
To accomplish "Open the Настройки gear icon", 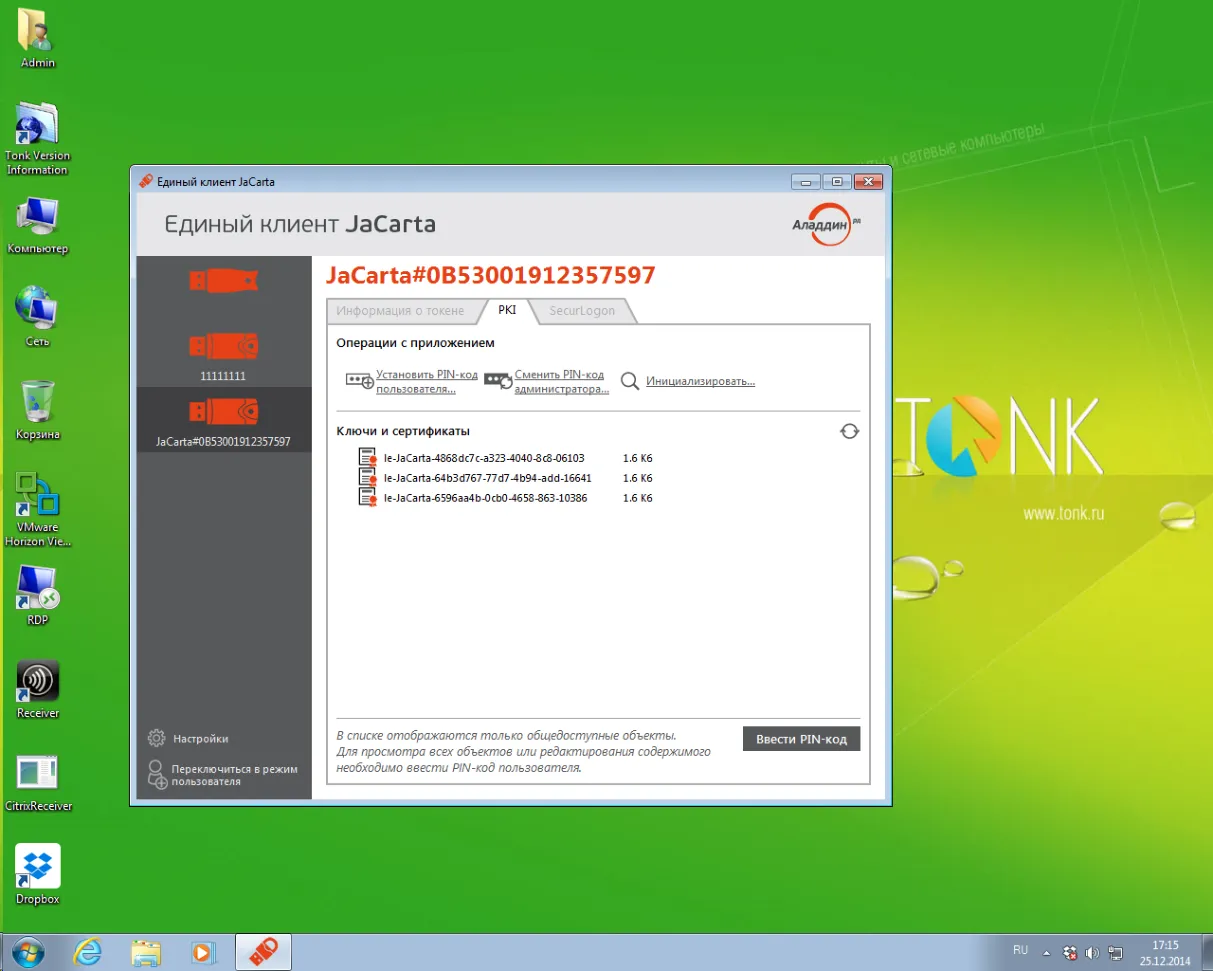I will pyautogui.click(x=156, y=738).
